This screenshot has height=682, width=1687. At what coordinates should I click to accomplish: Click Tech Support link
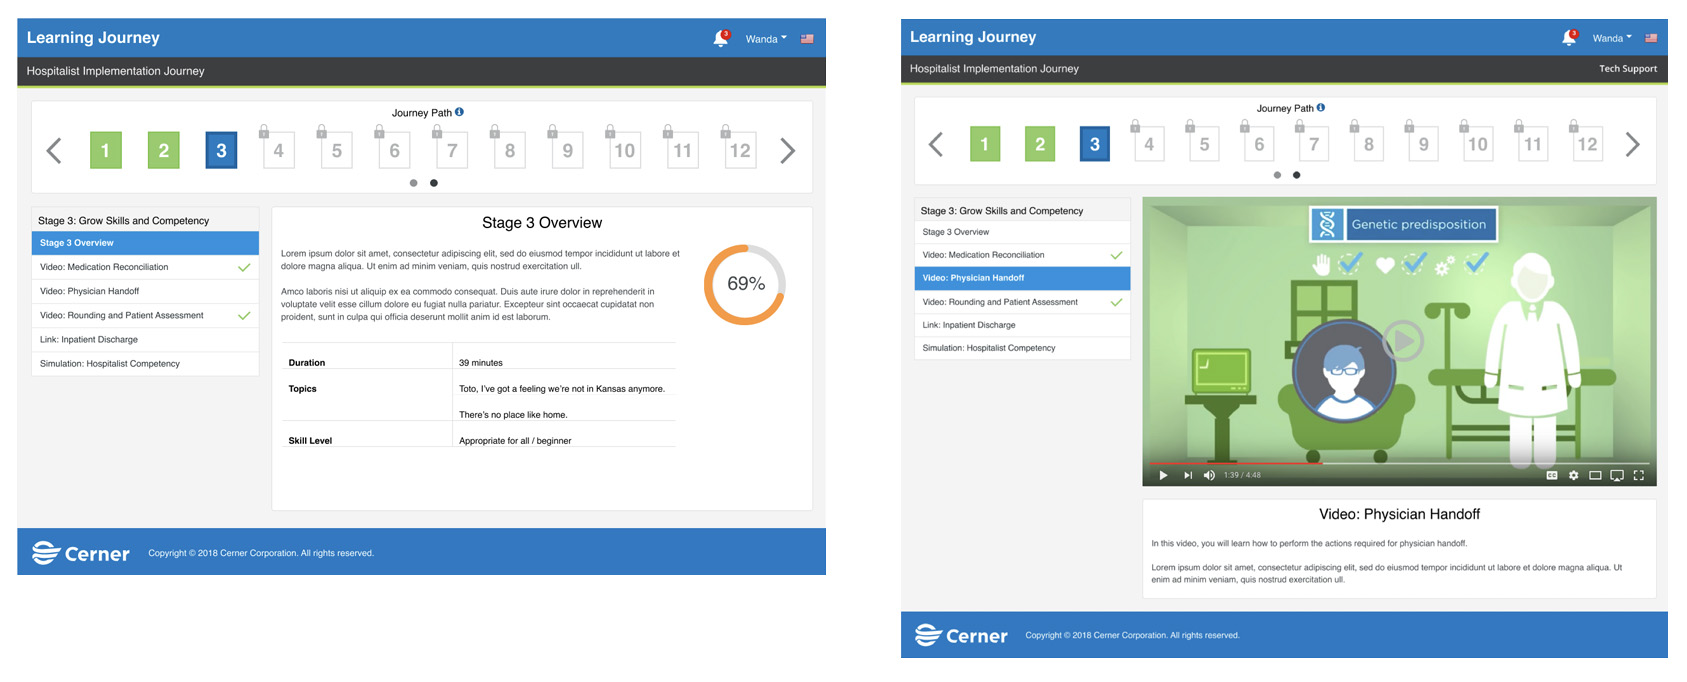click(1627, 69)
